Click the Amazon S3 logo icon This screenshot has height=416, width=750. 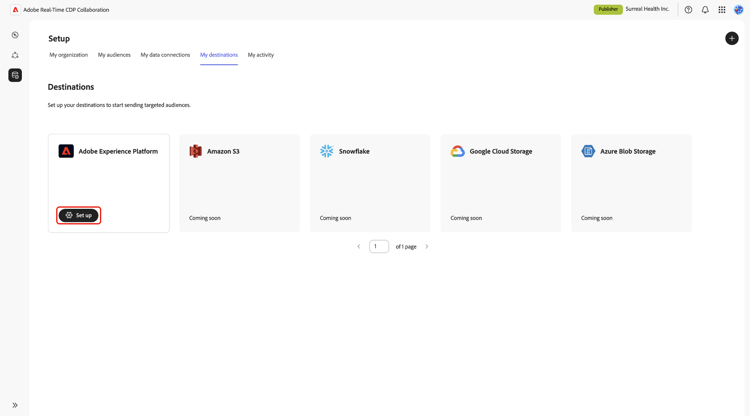tap(196, 151)
